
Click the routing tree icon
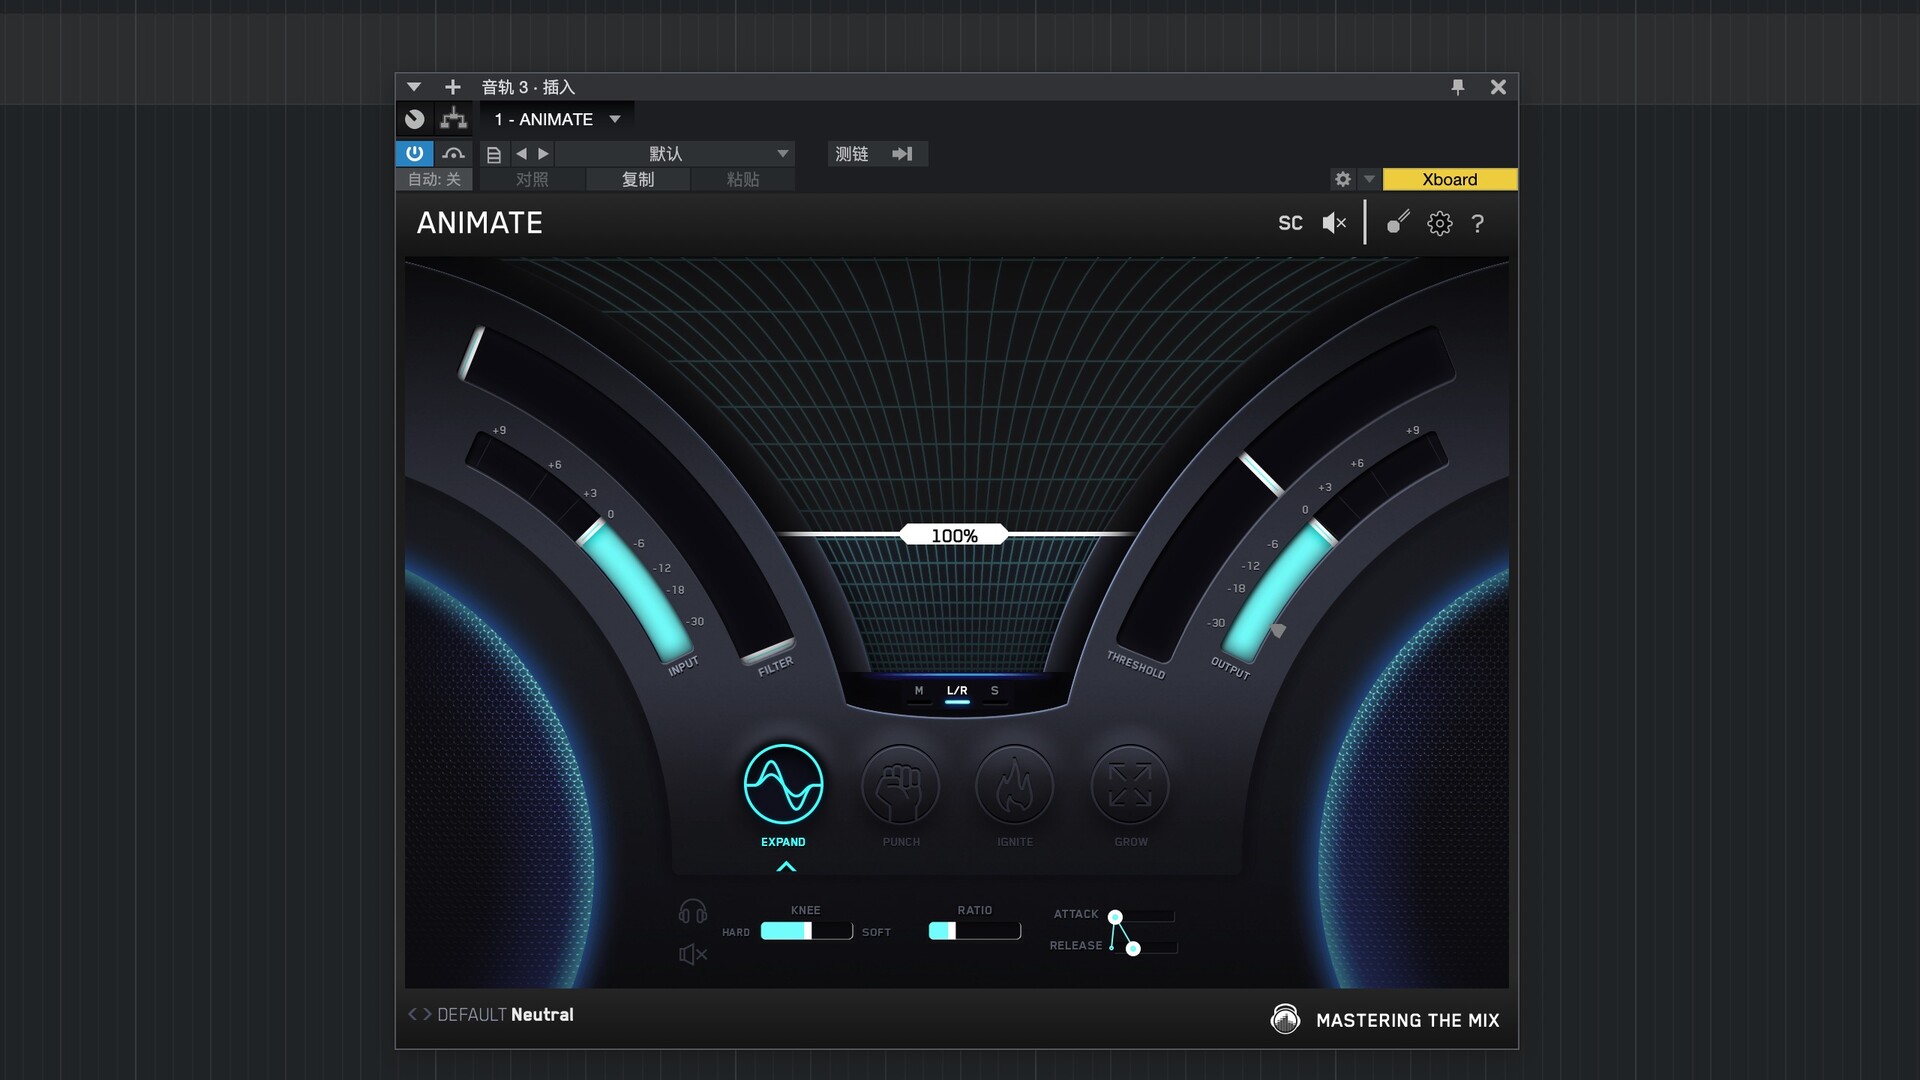[454, 119]
